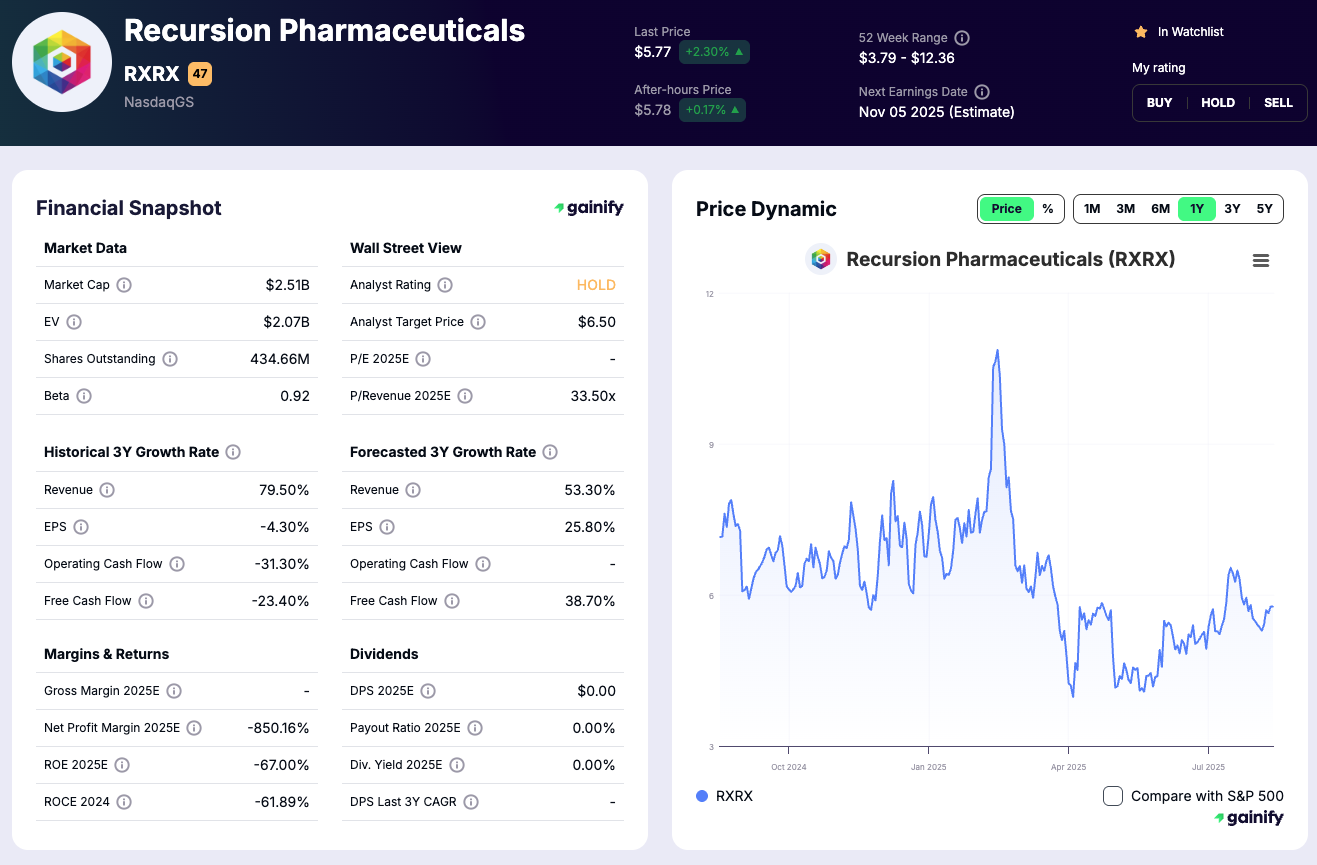Click the 33.50x P/Revenue value
Image resolution: width=1317 pixels, height=865 pixels.
[x=593, y=396]
